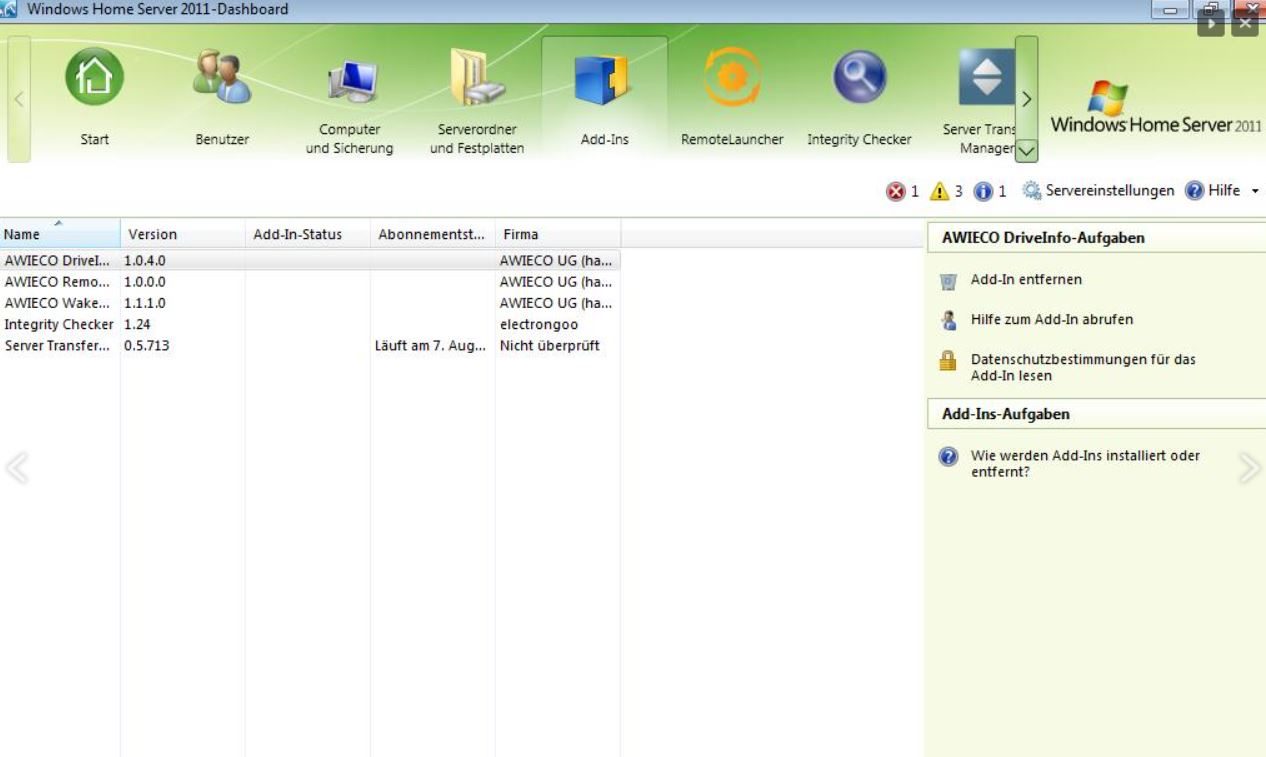Click question icon beside Wie werden Add-Ins

tap(948, 456)
